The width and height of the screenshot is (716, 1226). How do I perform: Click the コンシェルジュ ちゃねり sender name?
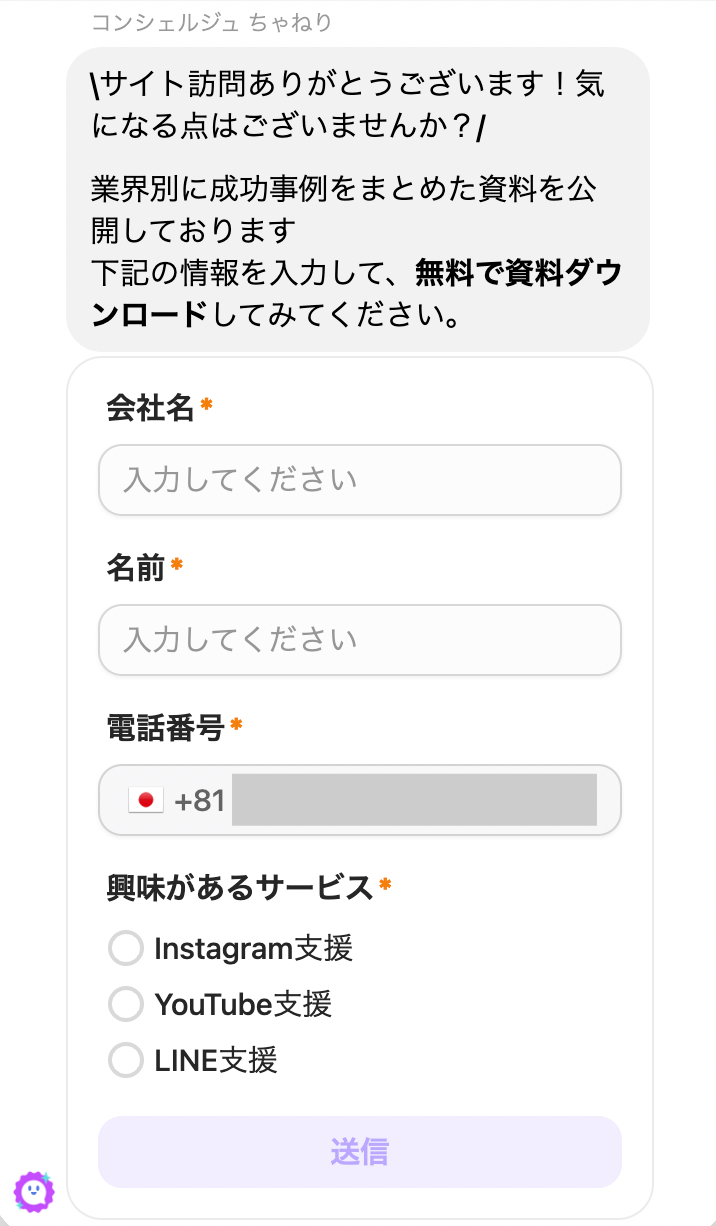tap(212, 22)
